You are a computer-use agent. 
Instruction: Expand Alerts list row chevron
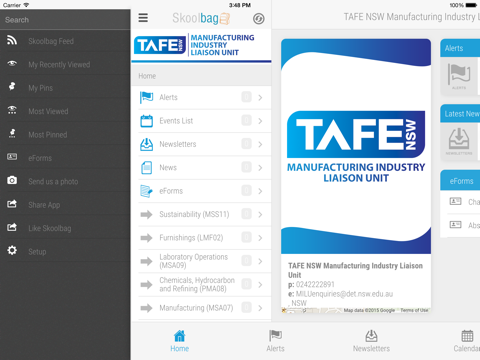click(260, 98)
